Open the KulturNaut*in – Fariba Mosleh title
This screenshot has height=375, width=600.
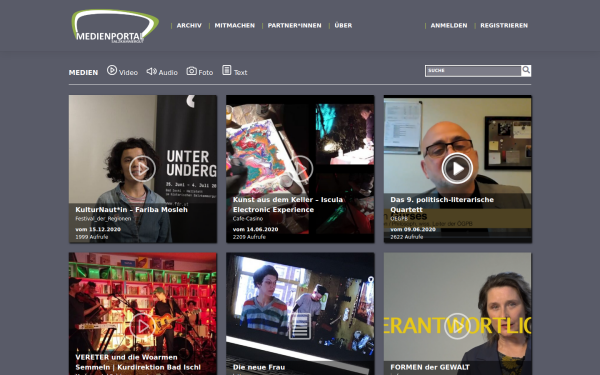coord(132,210)
